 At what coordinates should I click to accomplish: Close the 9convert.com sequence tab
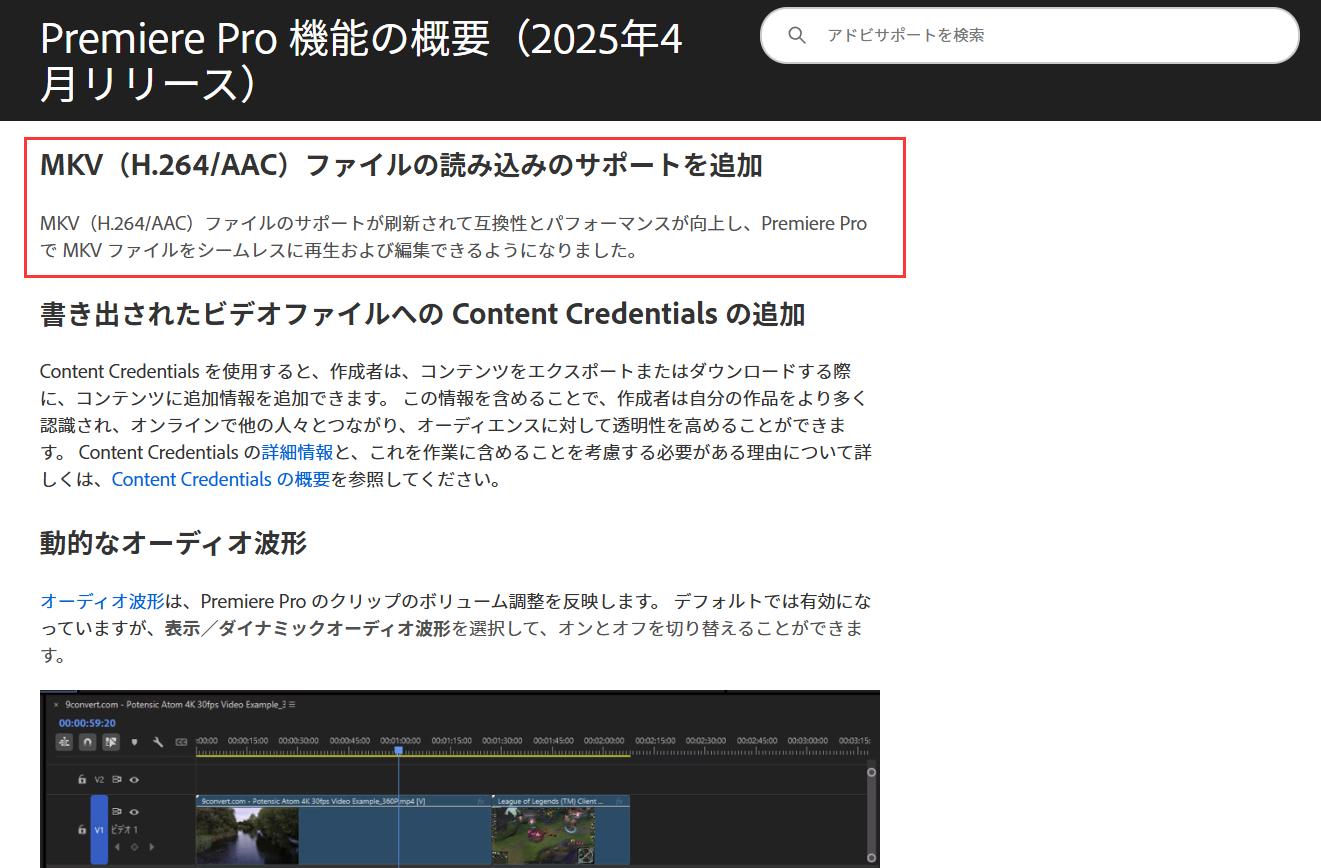(x=56, y=705)
